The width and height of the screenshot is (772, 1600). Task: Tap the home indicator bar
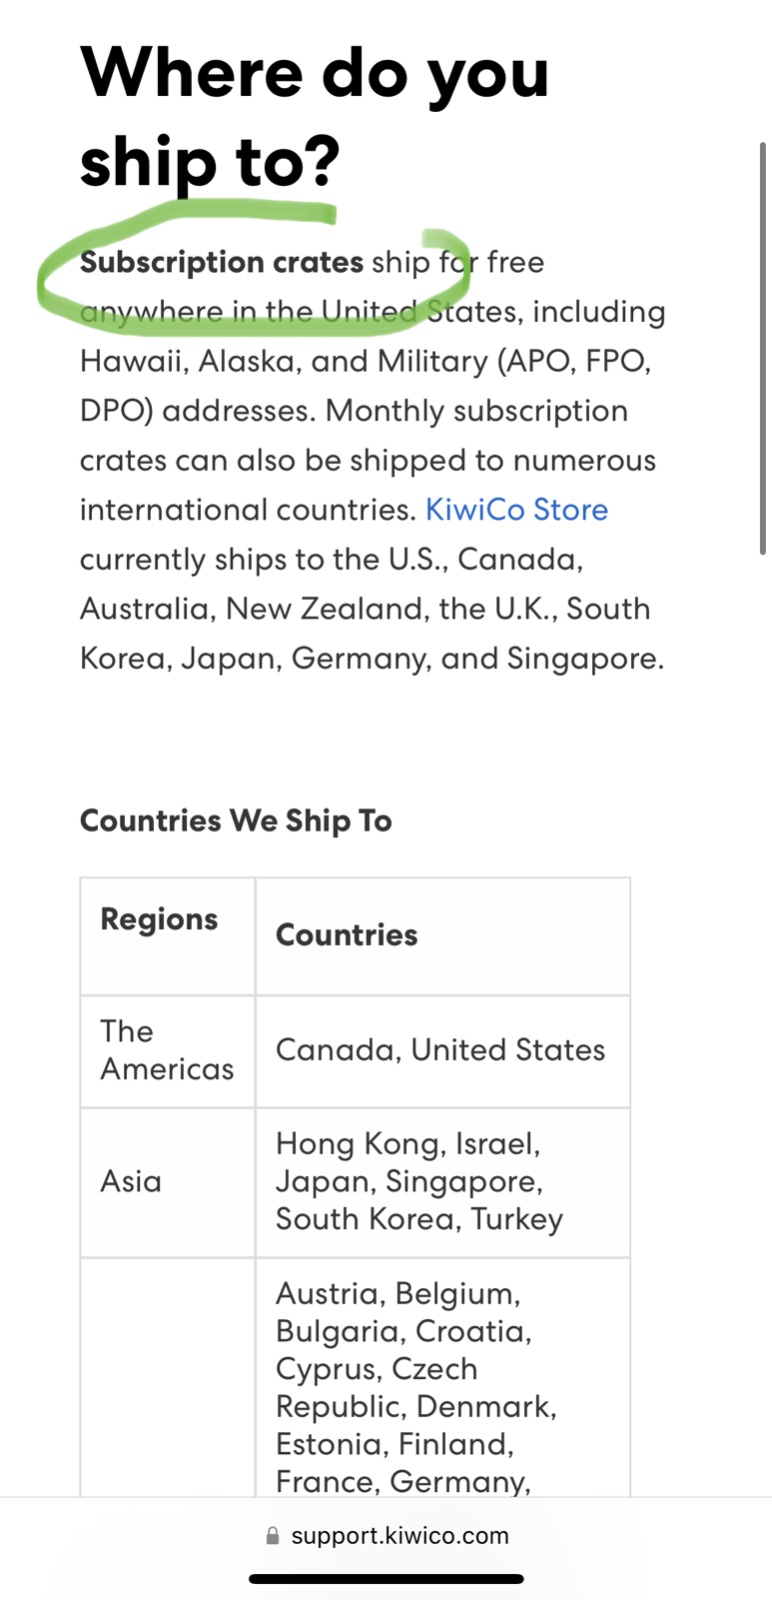[386, 1579]
